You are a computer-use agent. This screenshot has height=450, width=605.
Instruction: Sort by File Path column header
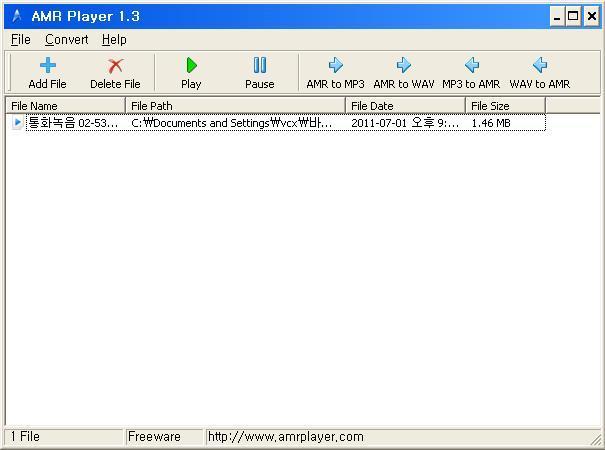[x=235, y=106]
